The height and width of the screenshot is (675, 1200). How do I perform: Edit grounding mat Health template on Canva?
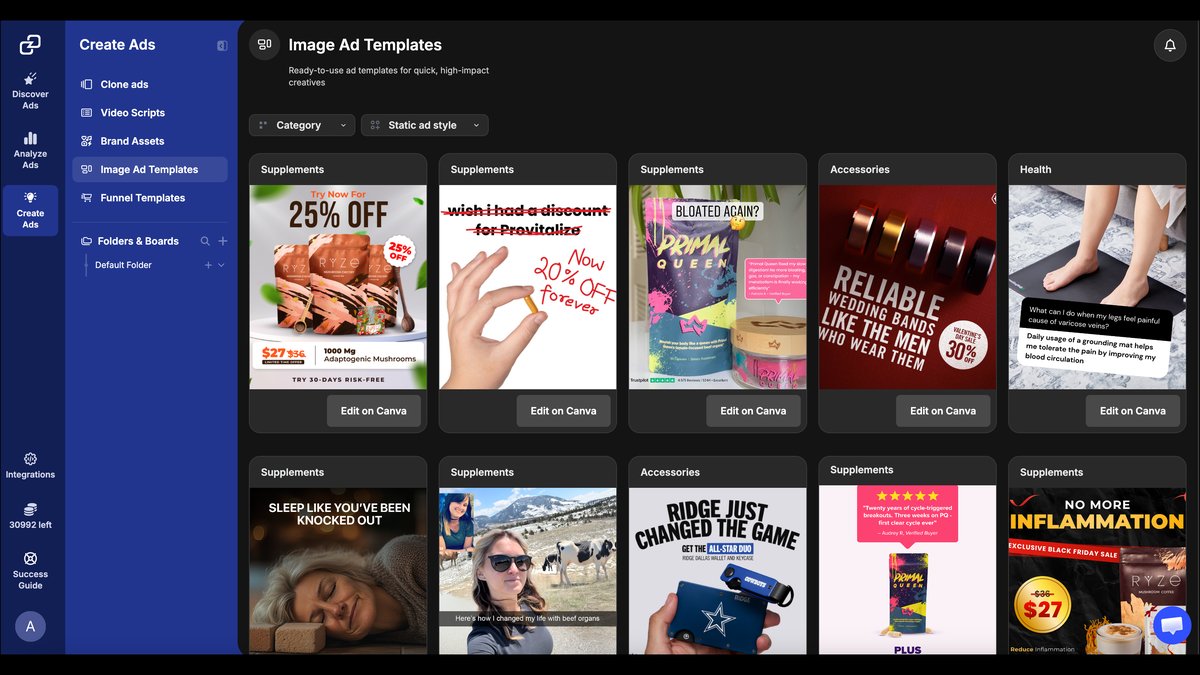(x=1133, y=411)
